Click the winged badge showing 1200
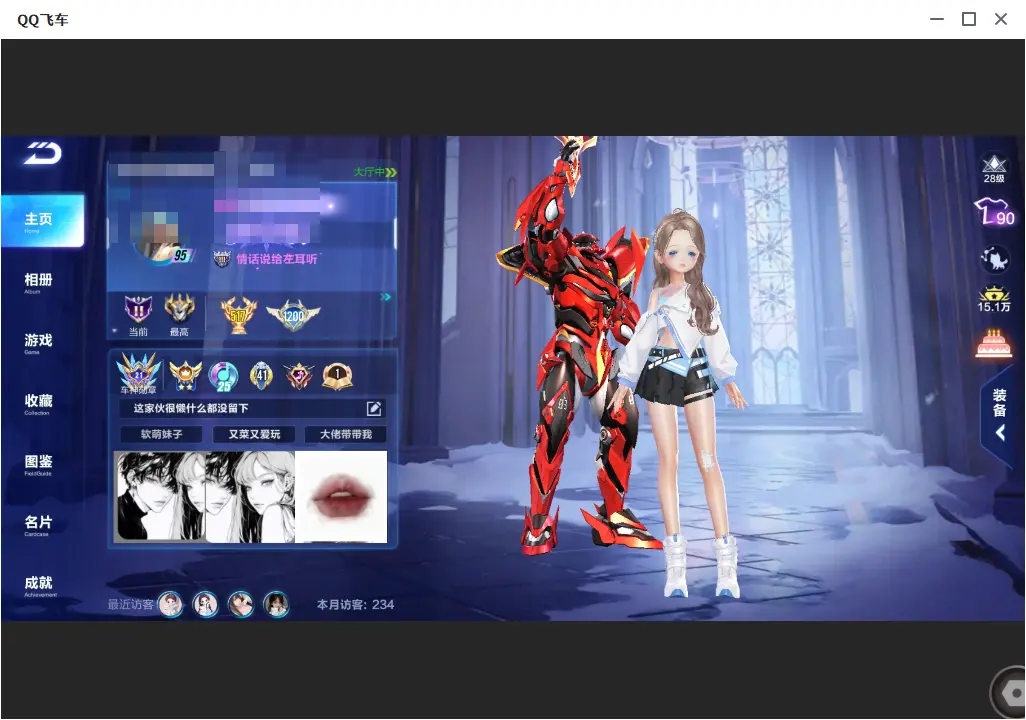The width and height of the screenshot is (1026, 720). click(x=293, y=315)
